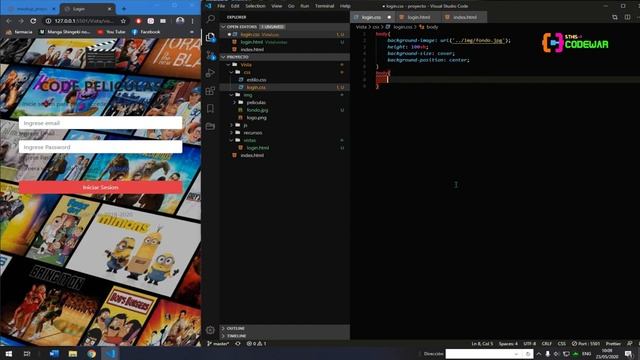This screenshot has width=640, height=360.
Task: Open Task View on the taskbar
Action: 27,353
